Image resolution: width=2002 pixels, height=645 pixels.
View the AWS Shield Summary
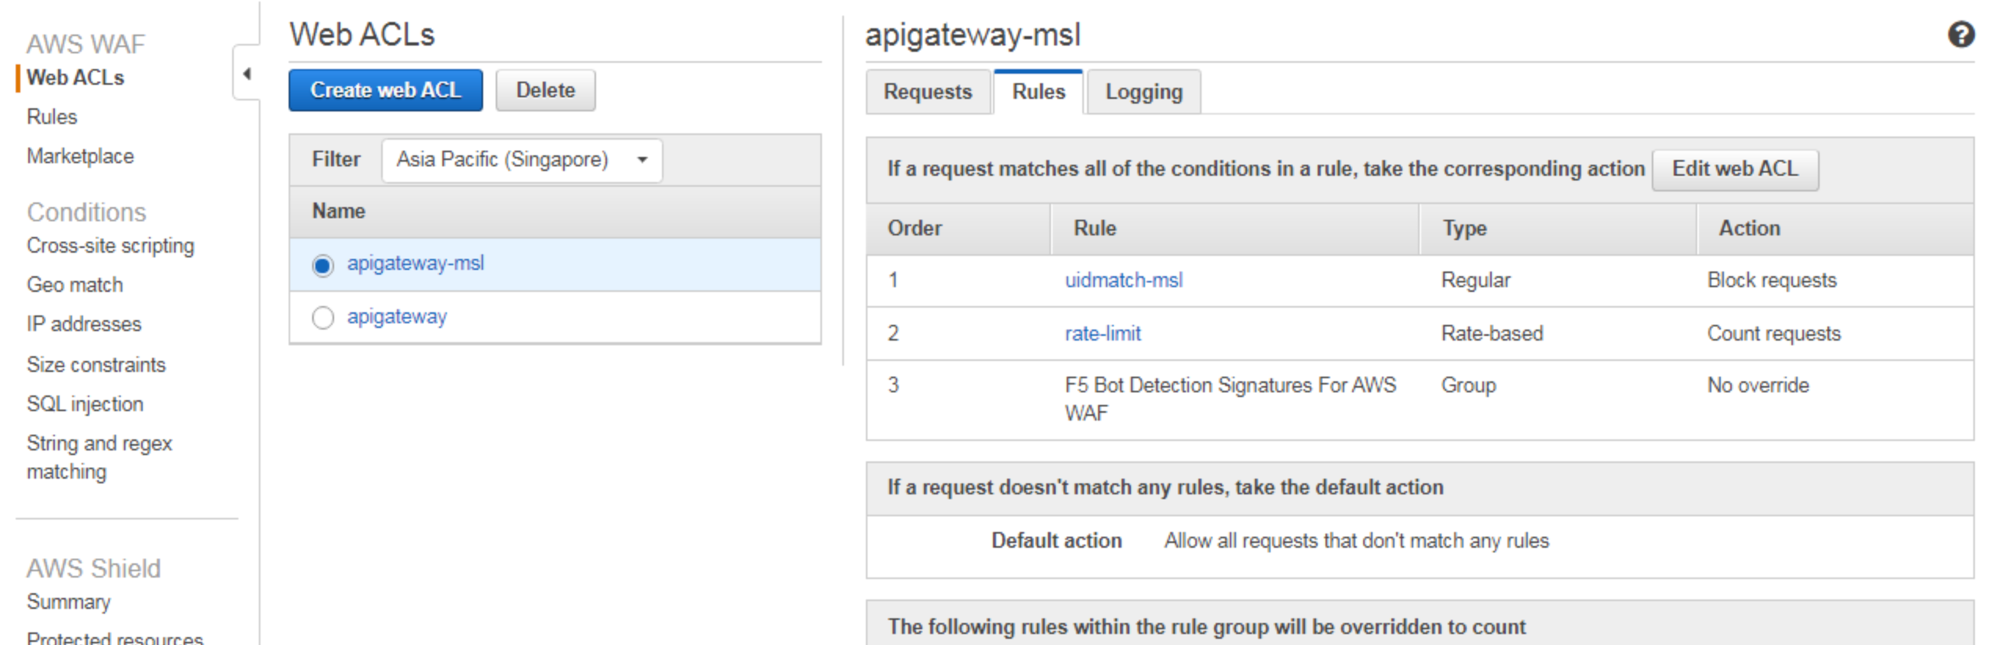(68, 602)
